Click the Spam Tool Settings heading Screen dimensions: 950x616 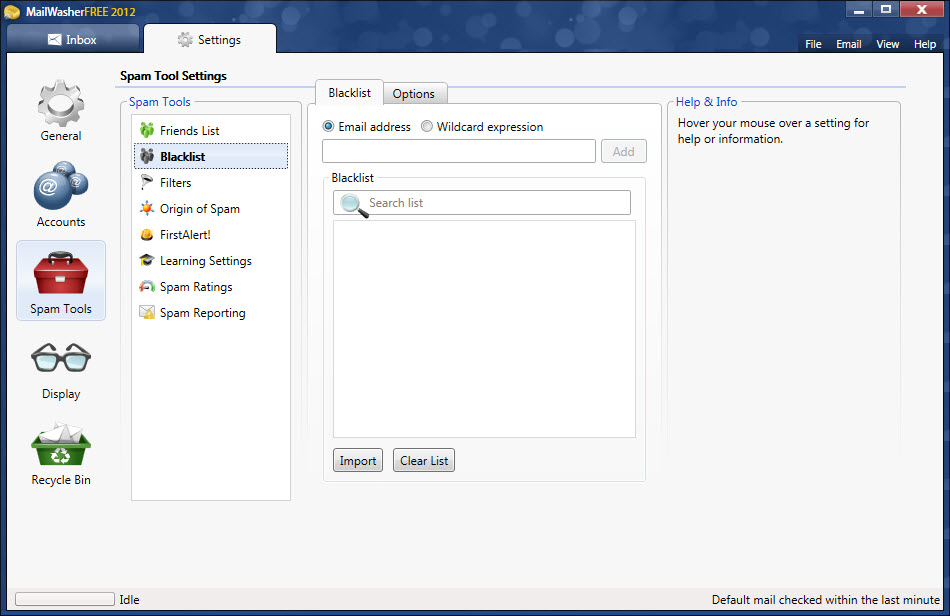pos(173,76)
